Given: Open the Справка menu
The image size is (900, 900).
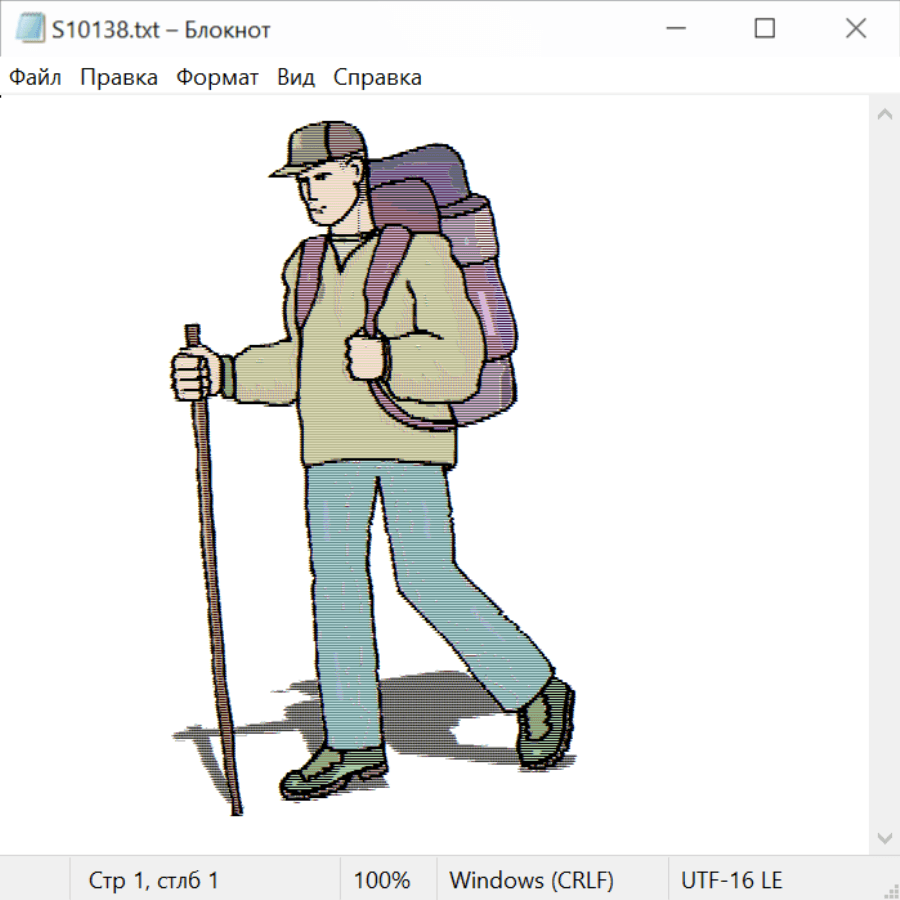Looking at the screenshot, I should (x=377, y=77).
